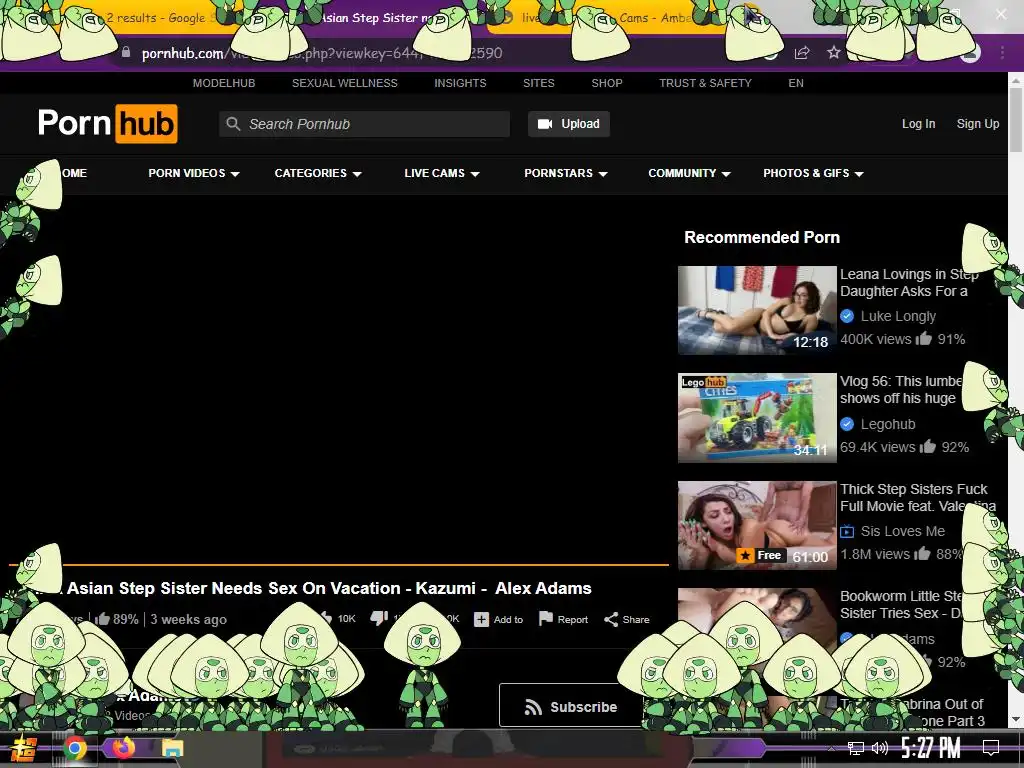Click the Recommended Porn heading
The width and height of the screenshot is (1024, 768).
click(762, 237)
